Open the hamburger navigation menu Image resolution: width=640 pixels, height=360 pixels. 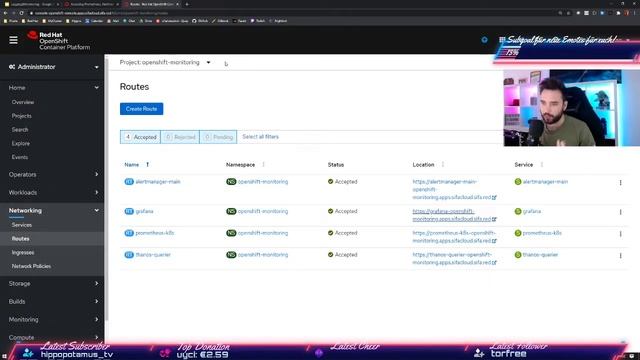click(13, 40)
